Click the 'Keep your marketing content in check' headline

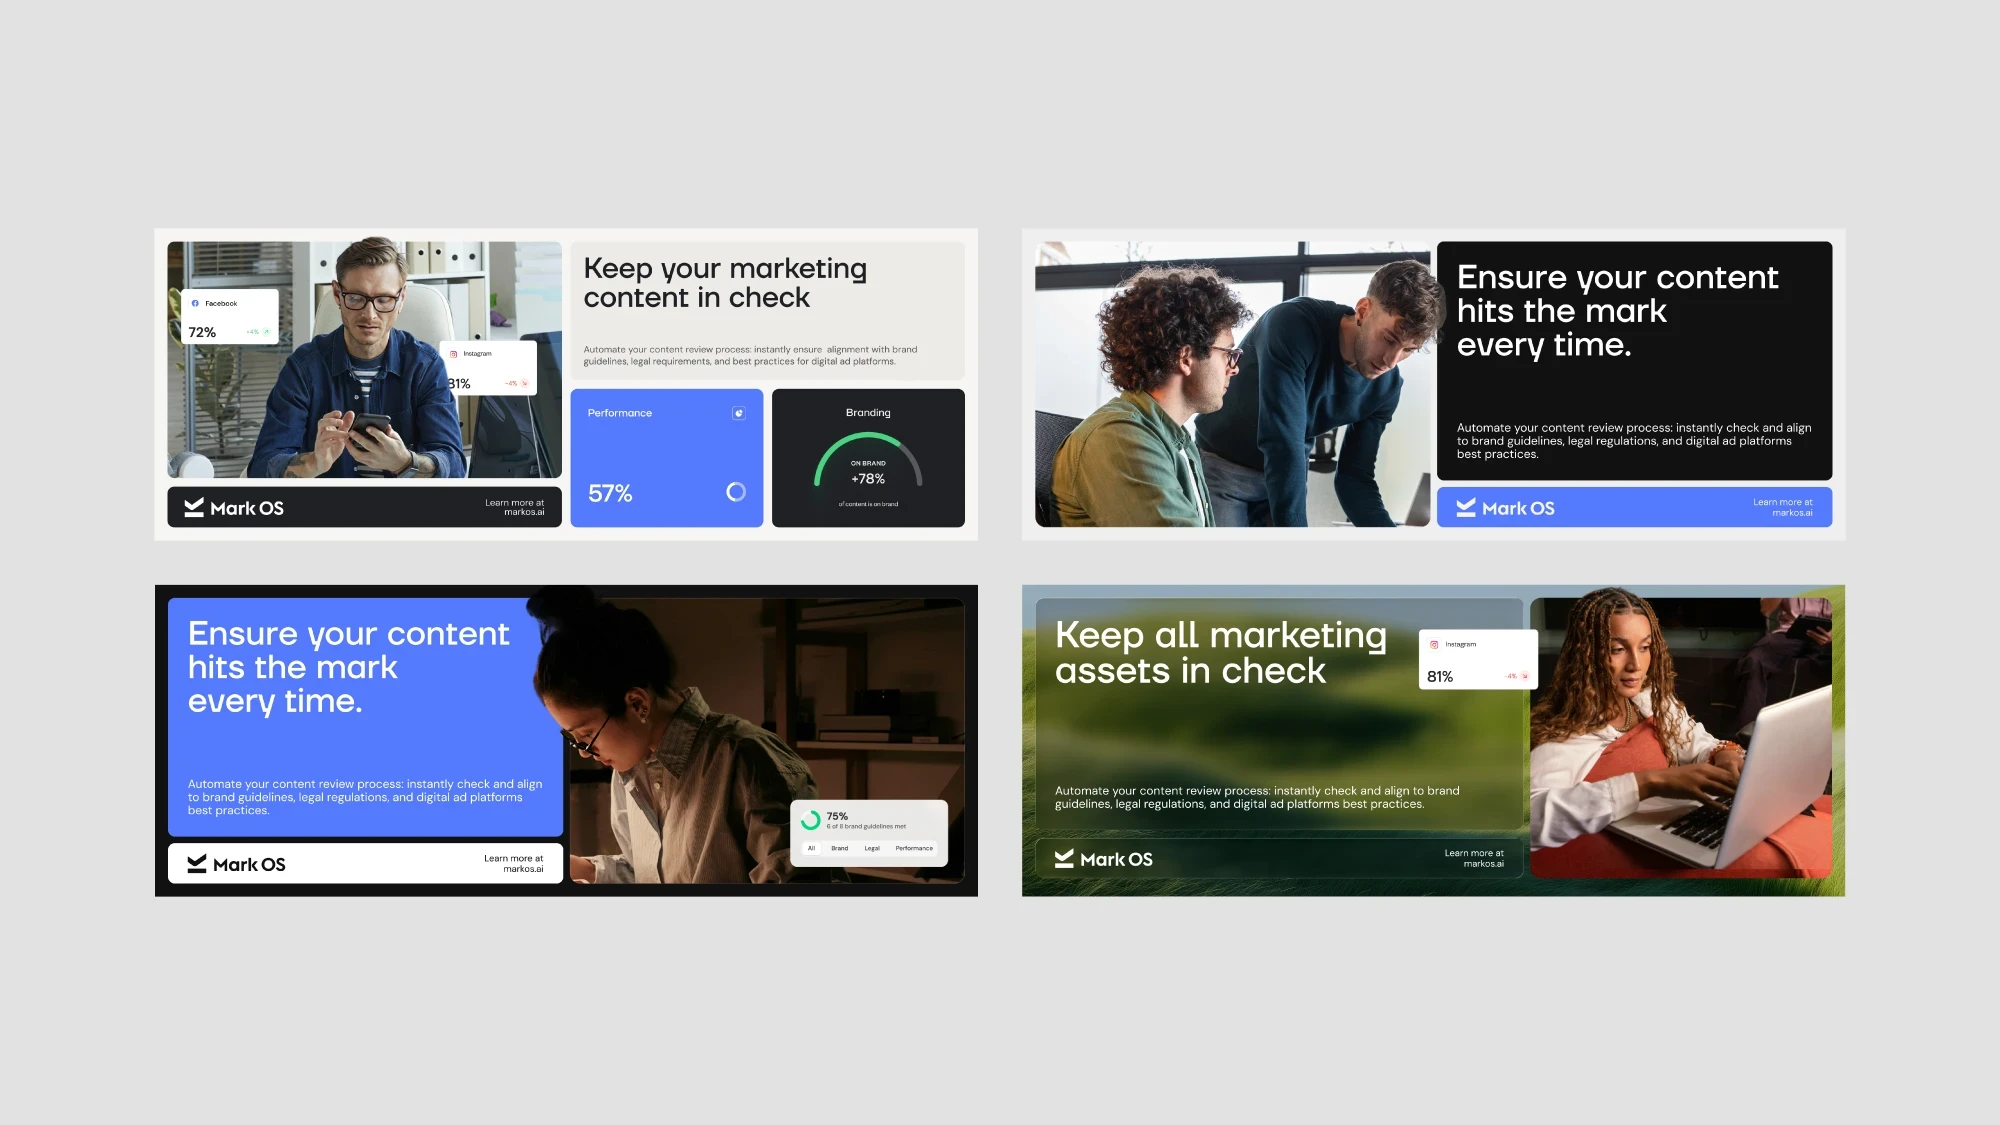[x=725, y=283]
